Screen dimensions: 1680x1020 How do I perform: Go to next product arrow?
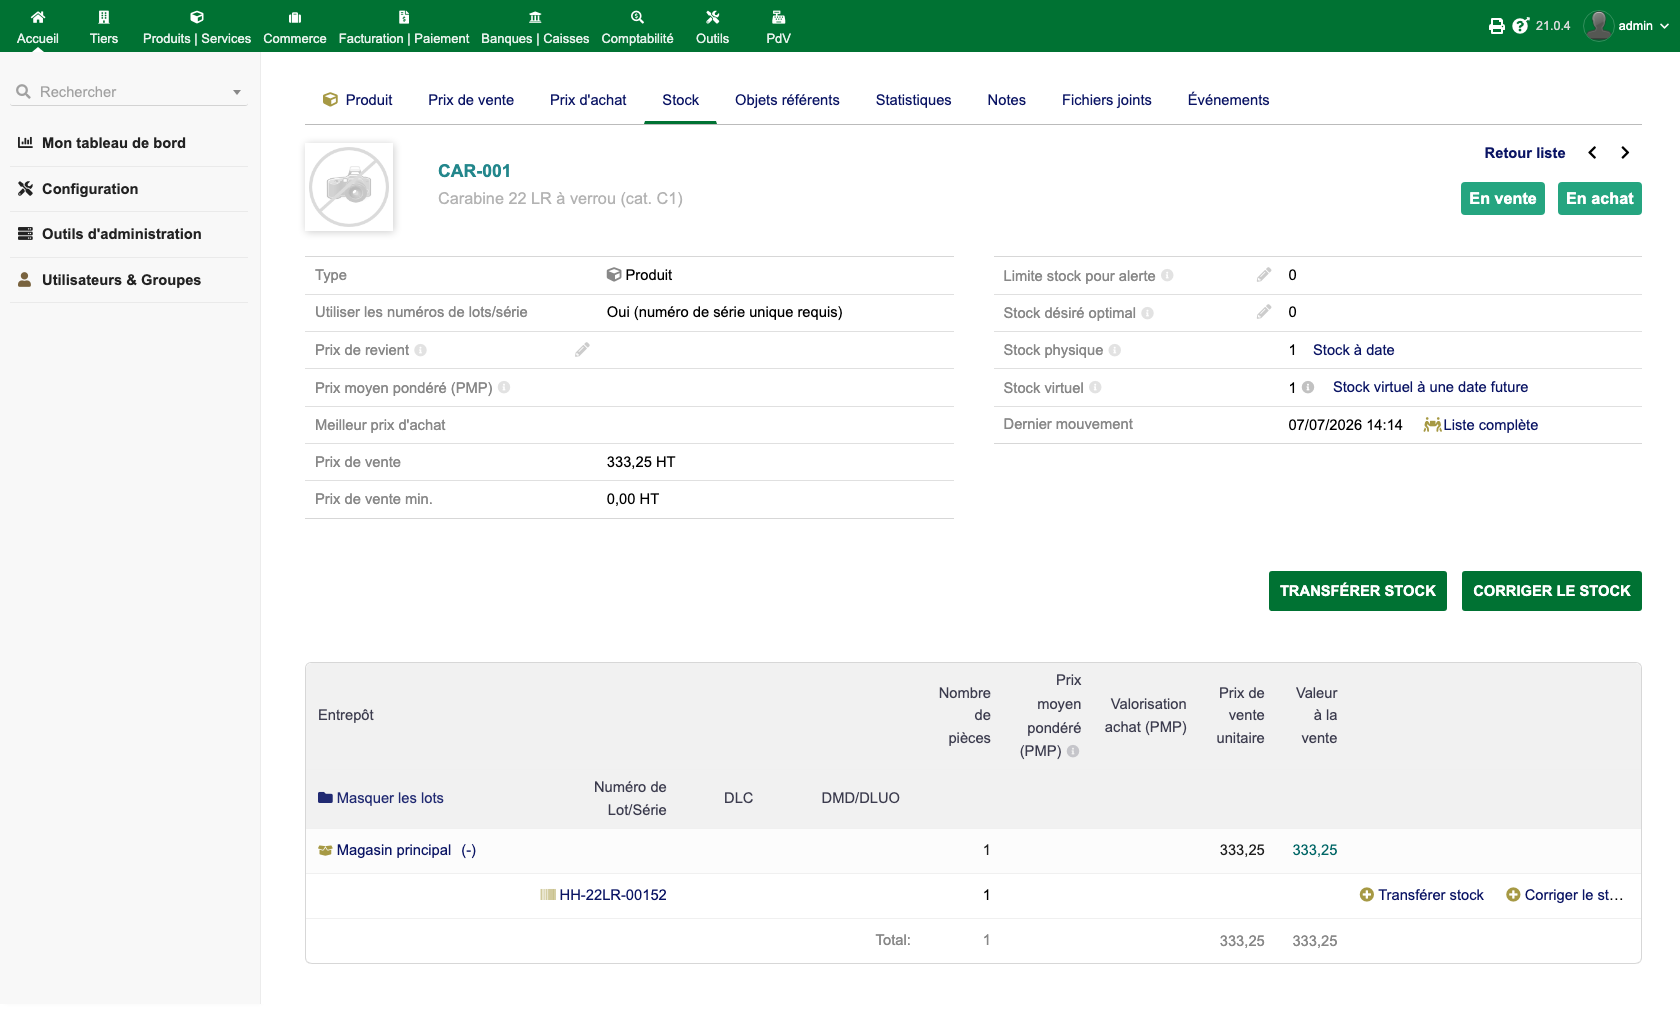pos(1625,153)
